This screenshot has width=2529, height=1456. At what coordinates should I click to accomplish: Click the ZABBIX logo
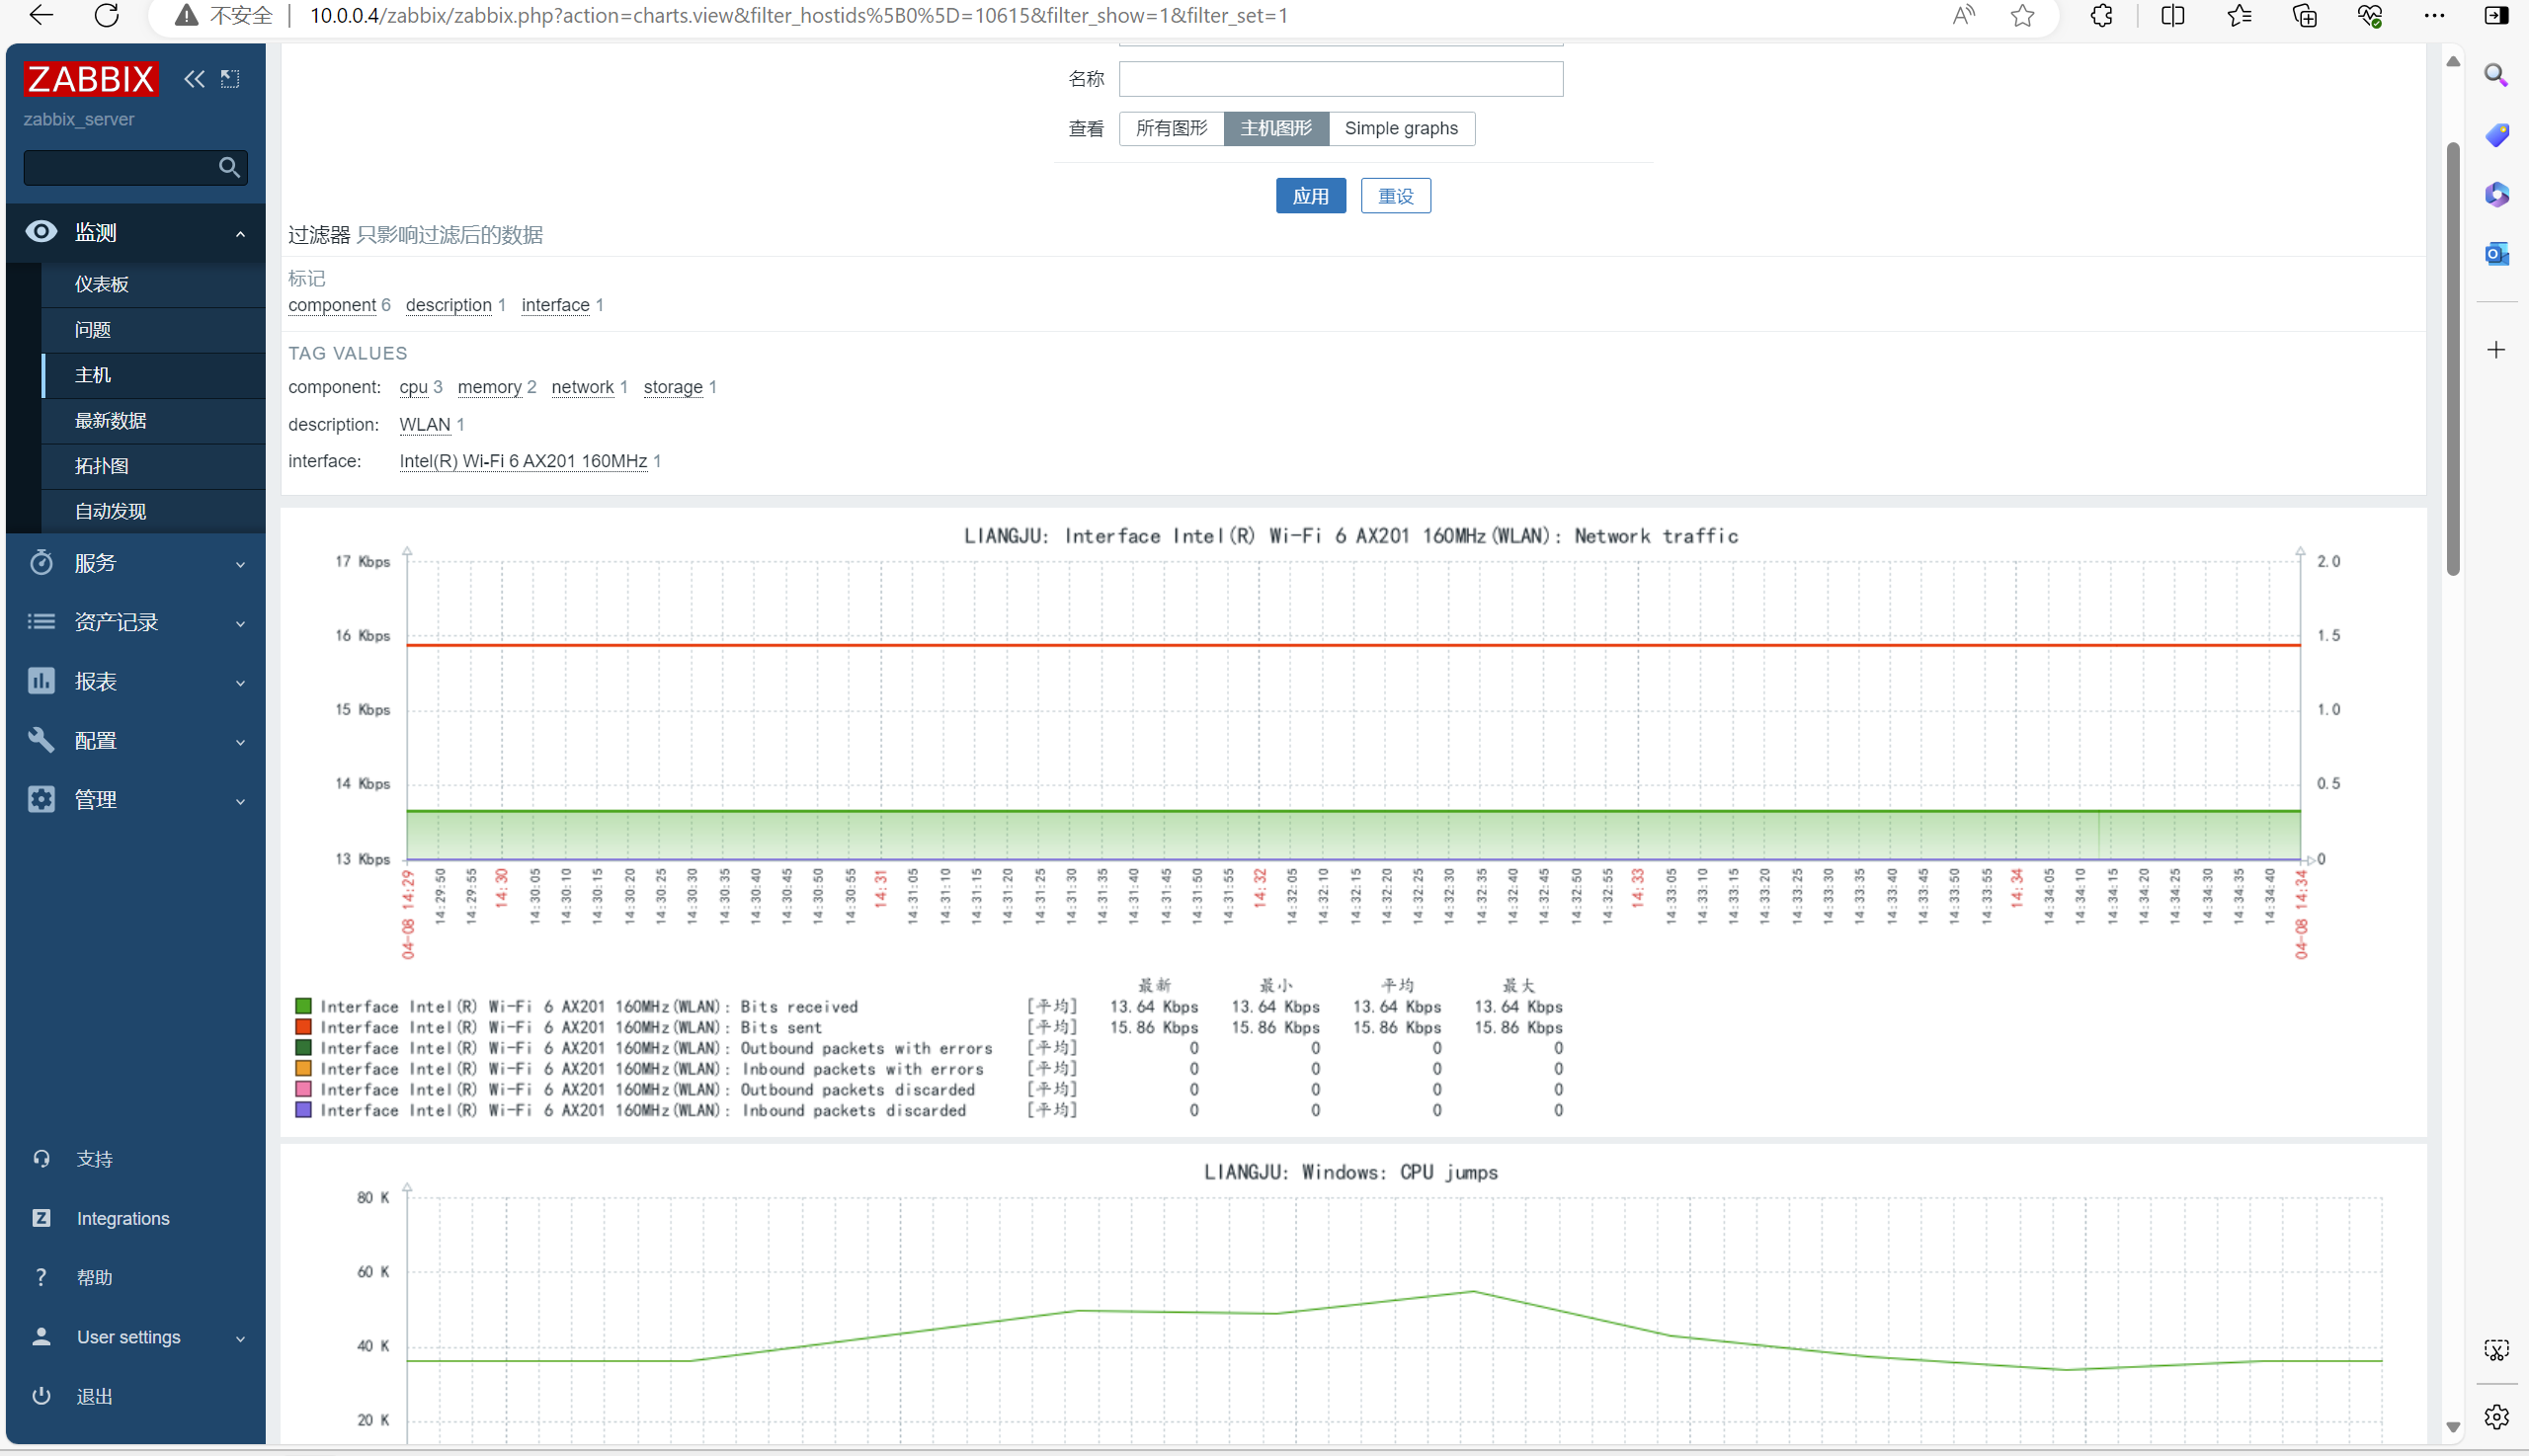click(x=91, y=79)
